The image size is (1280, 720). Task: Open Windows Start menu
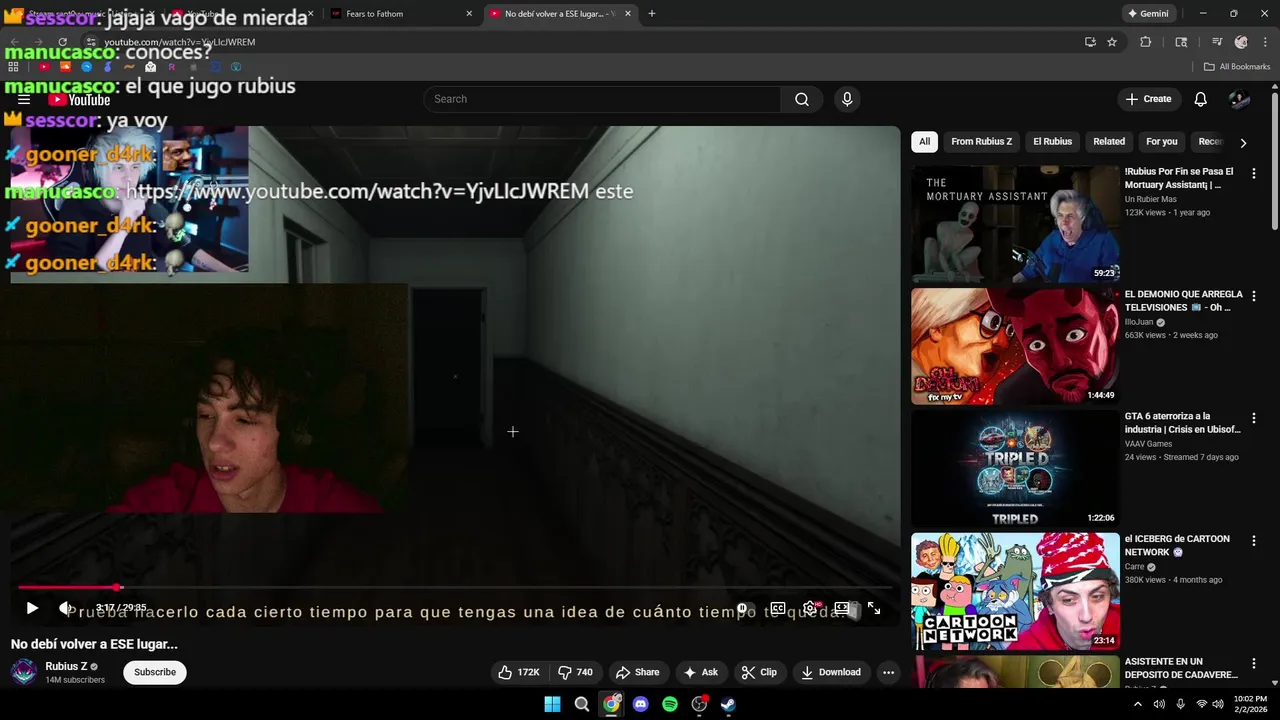point(552,704)
